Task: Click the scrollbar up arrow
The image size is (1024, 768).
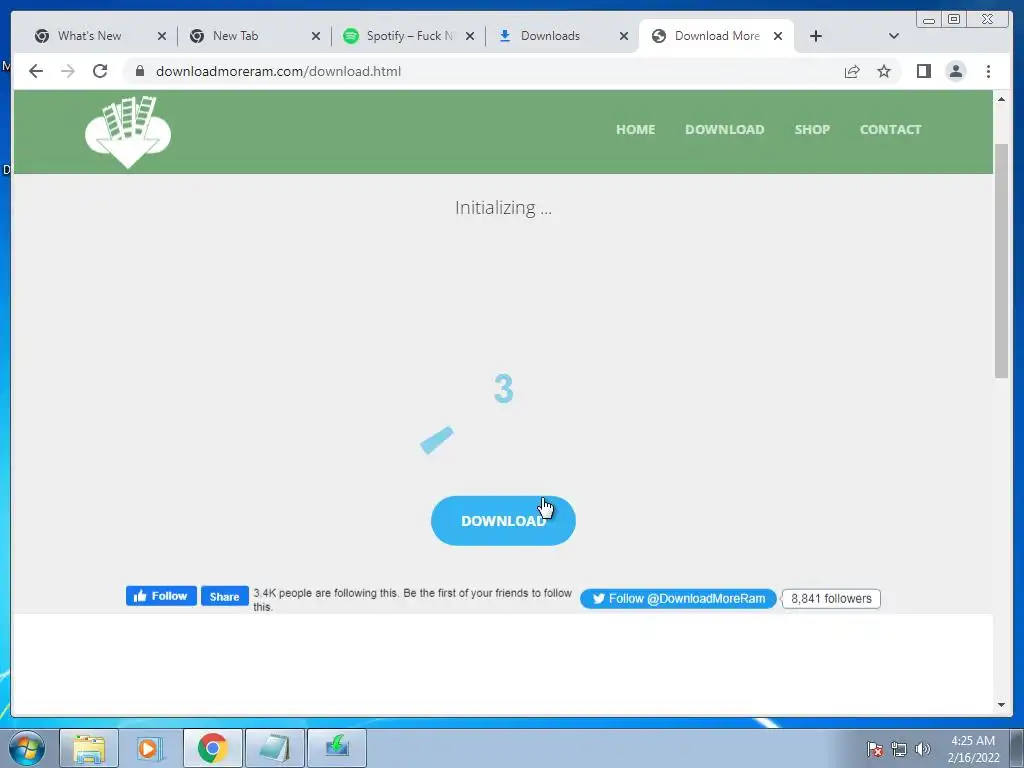Action: (x=1002, y=99)
